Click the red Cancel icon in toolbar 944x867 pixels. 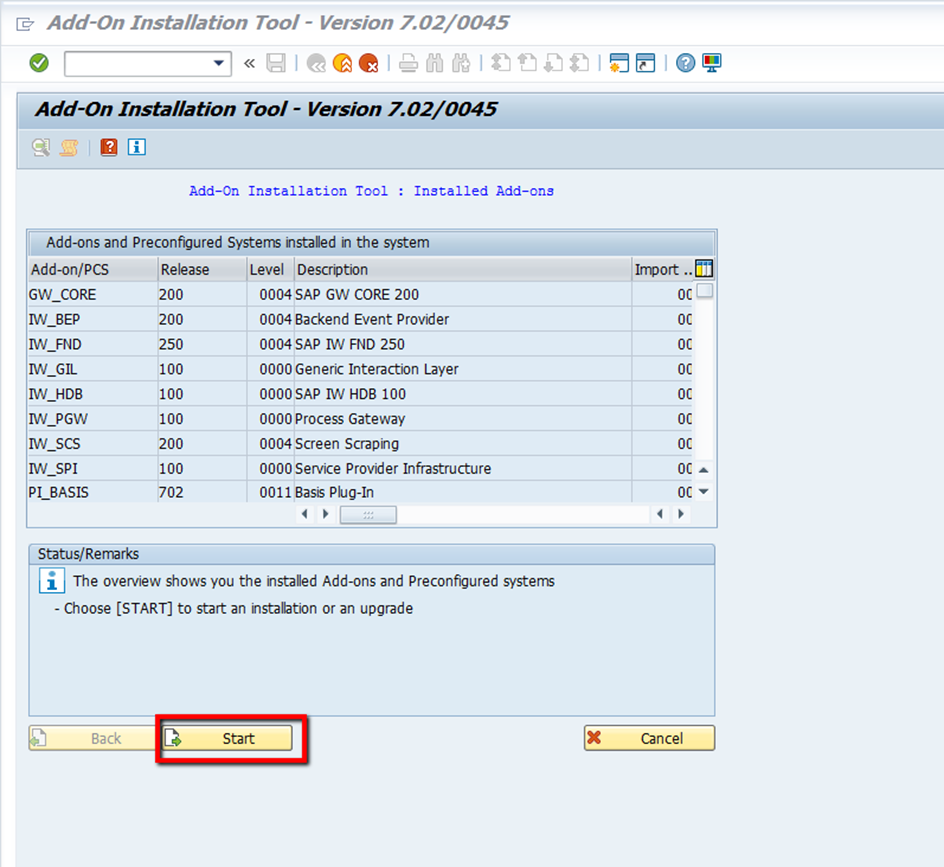pyautogui.click(x=368, y=64)
